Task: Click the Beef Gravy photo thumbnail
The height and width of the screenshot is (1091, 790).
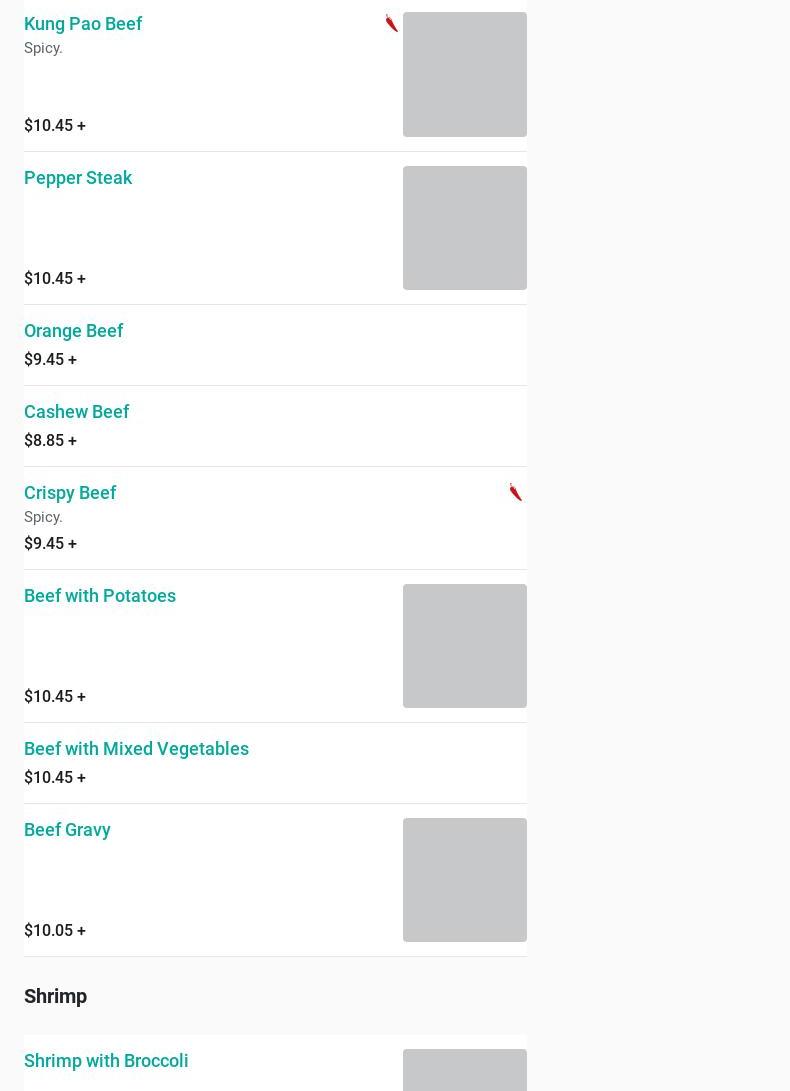Action: [x=464, y=880]
